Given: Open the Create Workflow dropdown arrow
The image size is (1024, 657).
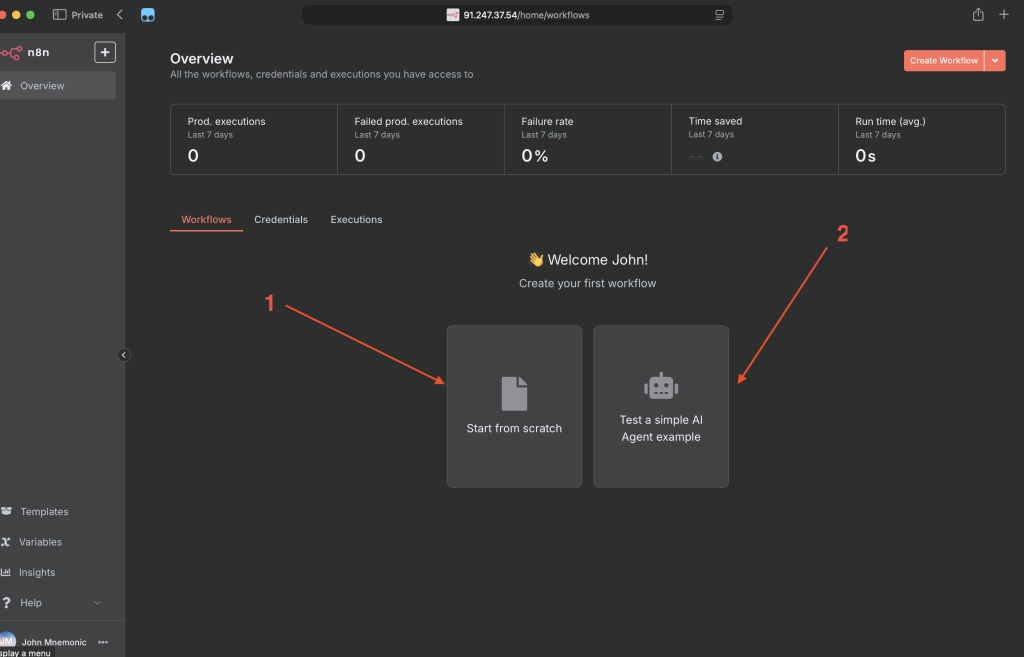Looking at the screenshot, I should click(995, 61).
